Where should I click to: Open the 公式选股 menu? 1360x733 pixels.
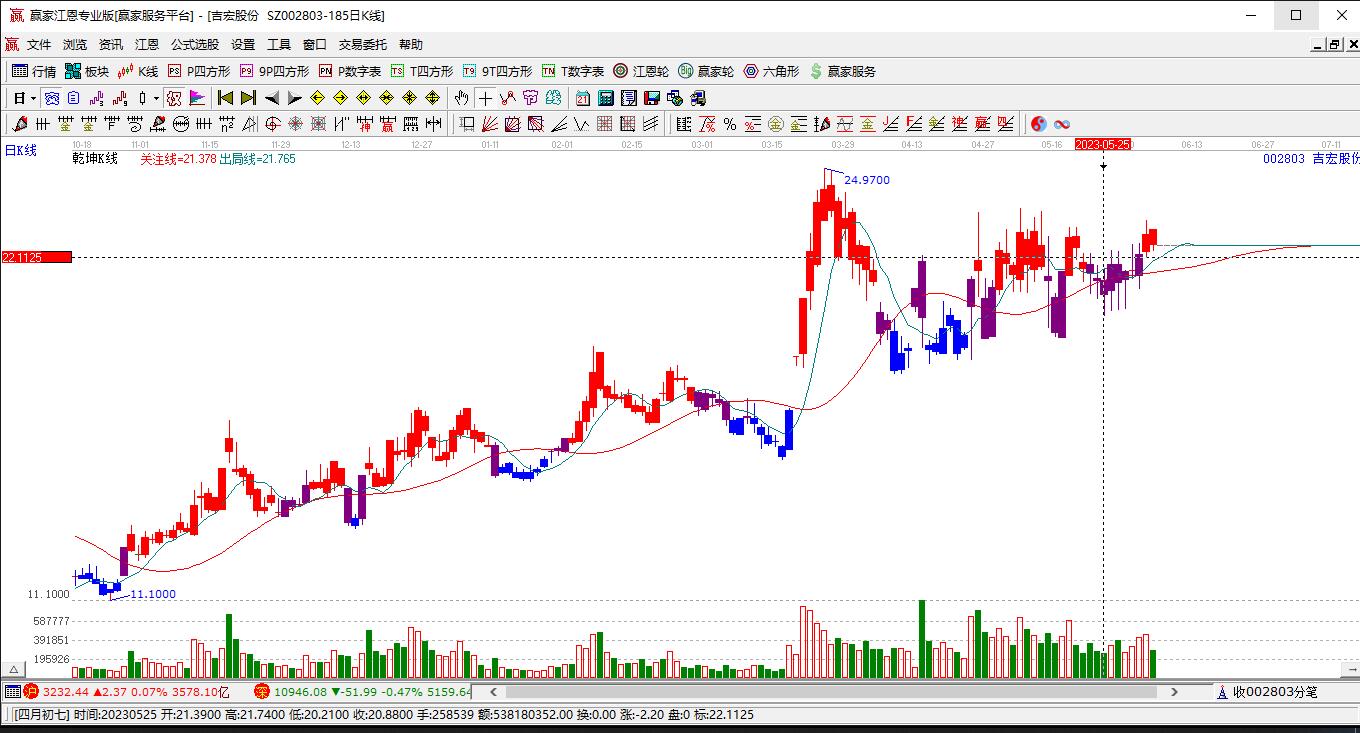tap(195, 45)
